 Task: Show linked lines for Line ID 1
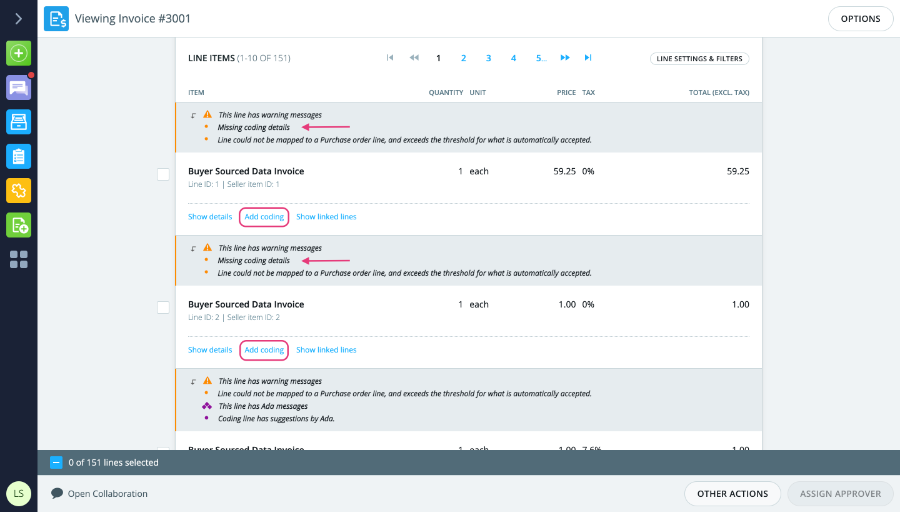(326, 217)
